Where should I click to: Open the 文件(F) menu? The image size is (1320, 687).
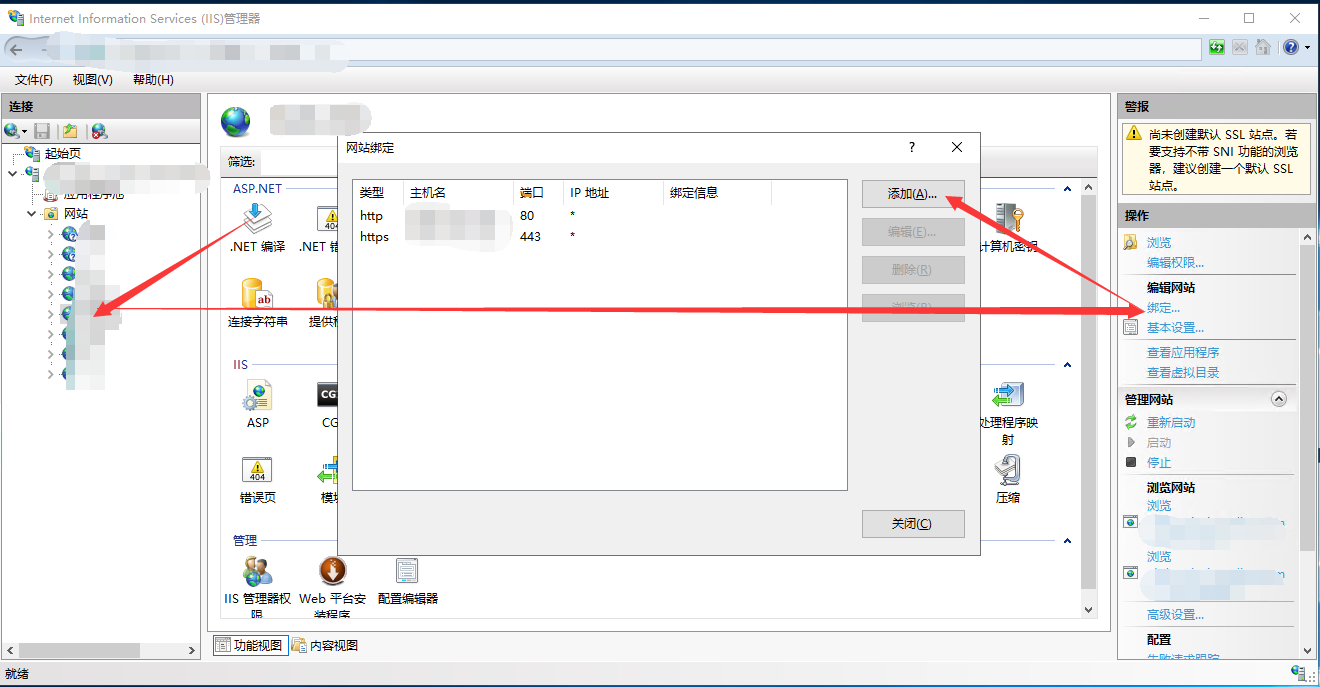(x=34, y=80)
